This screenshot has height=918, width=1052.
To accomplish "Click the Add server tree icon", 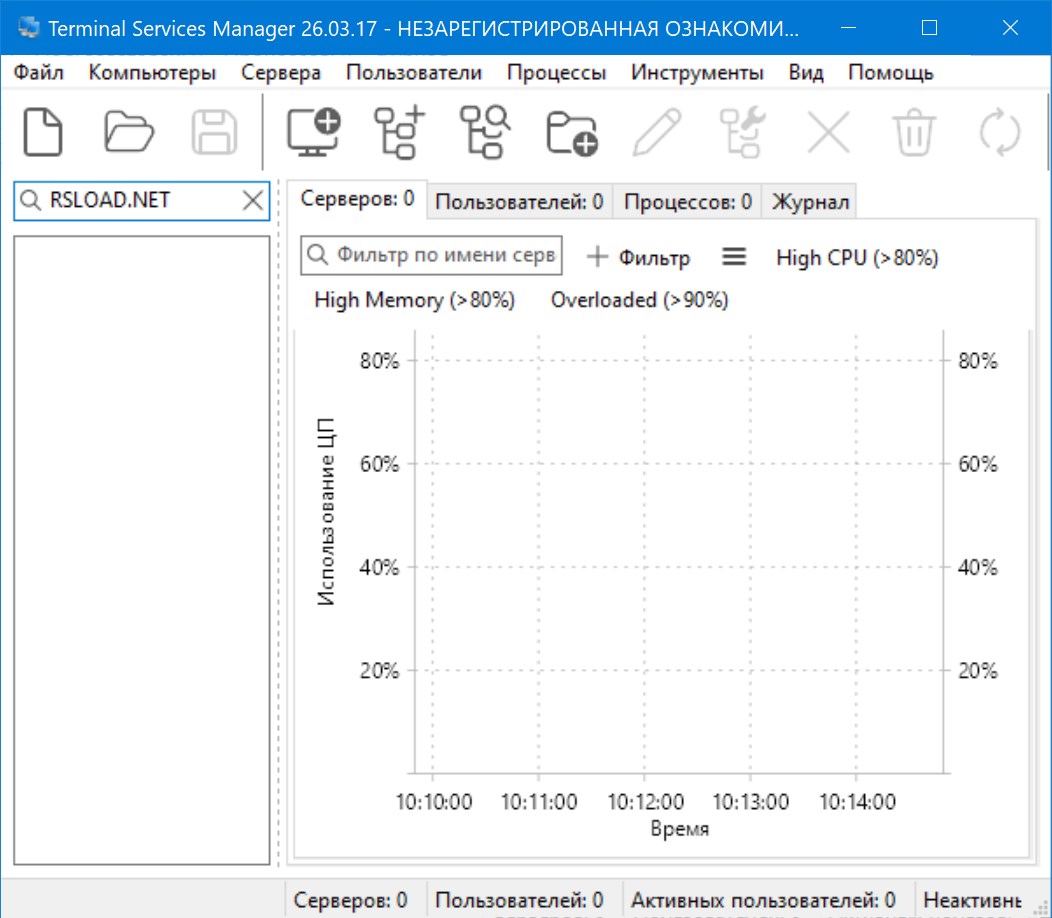I will [399, 132].
